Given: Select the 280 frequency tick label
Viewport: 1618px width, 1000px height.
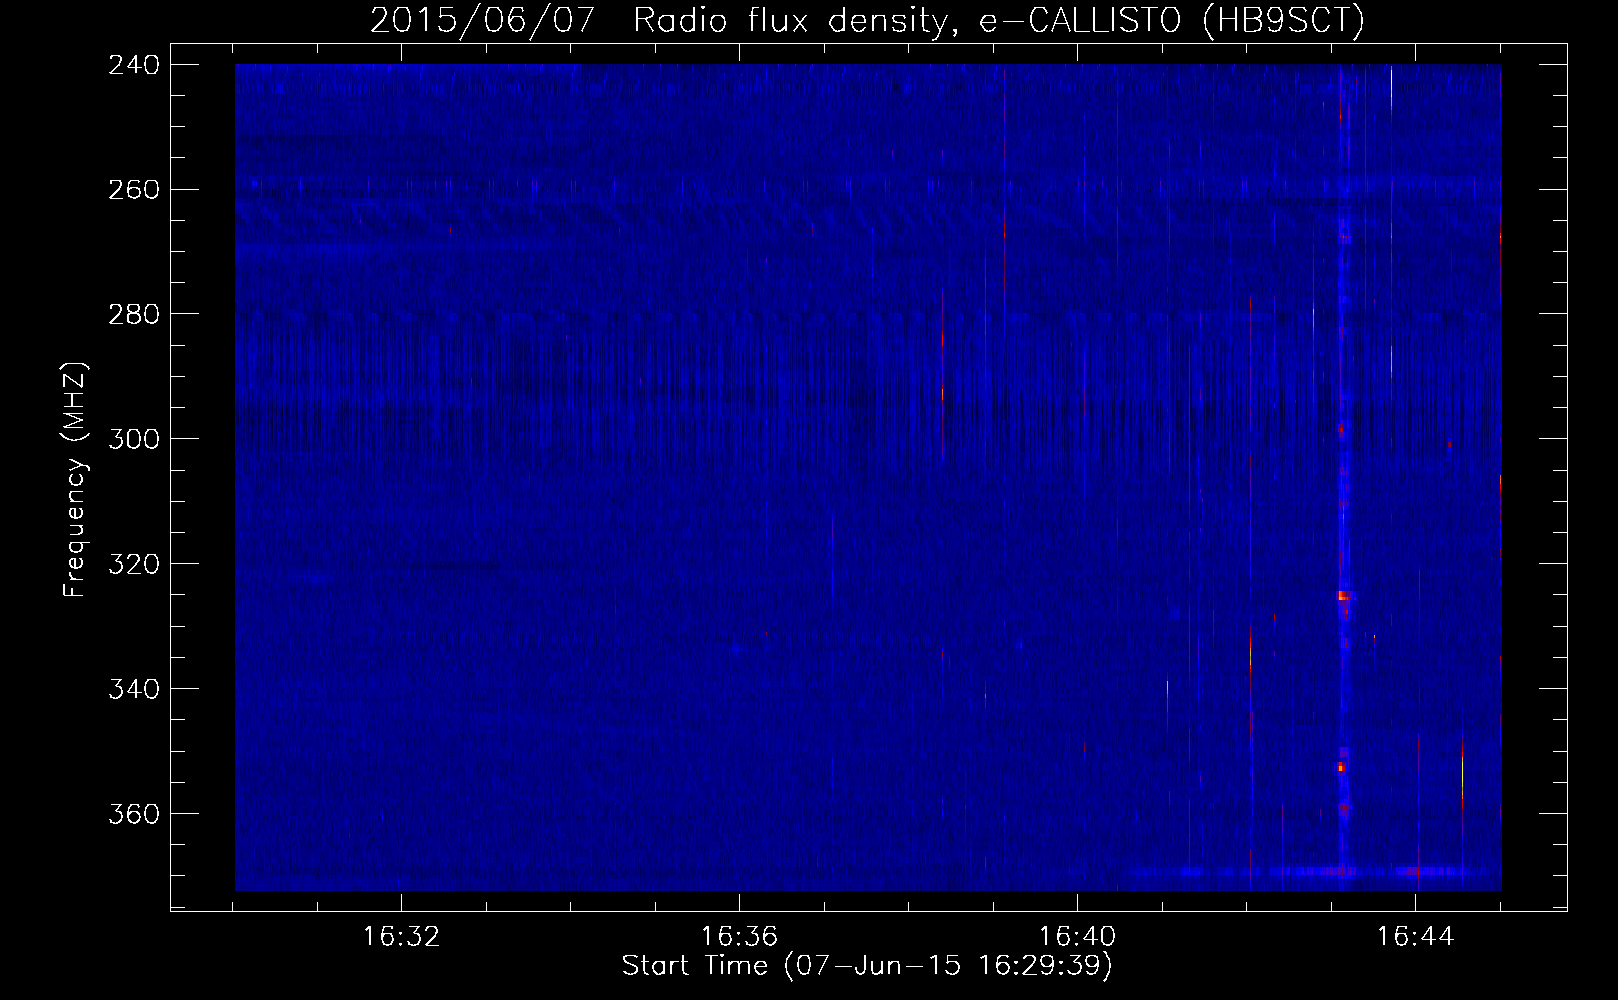Looking at the screenshot, I should 134,315.
